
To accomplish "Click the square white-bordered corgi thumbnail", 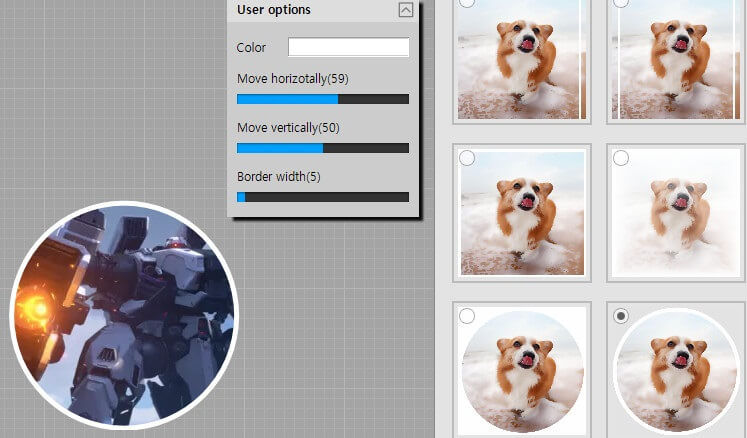I will [521, 214].
